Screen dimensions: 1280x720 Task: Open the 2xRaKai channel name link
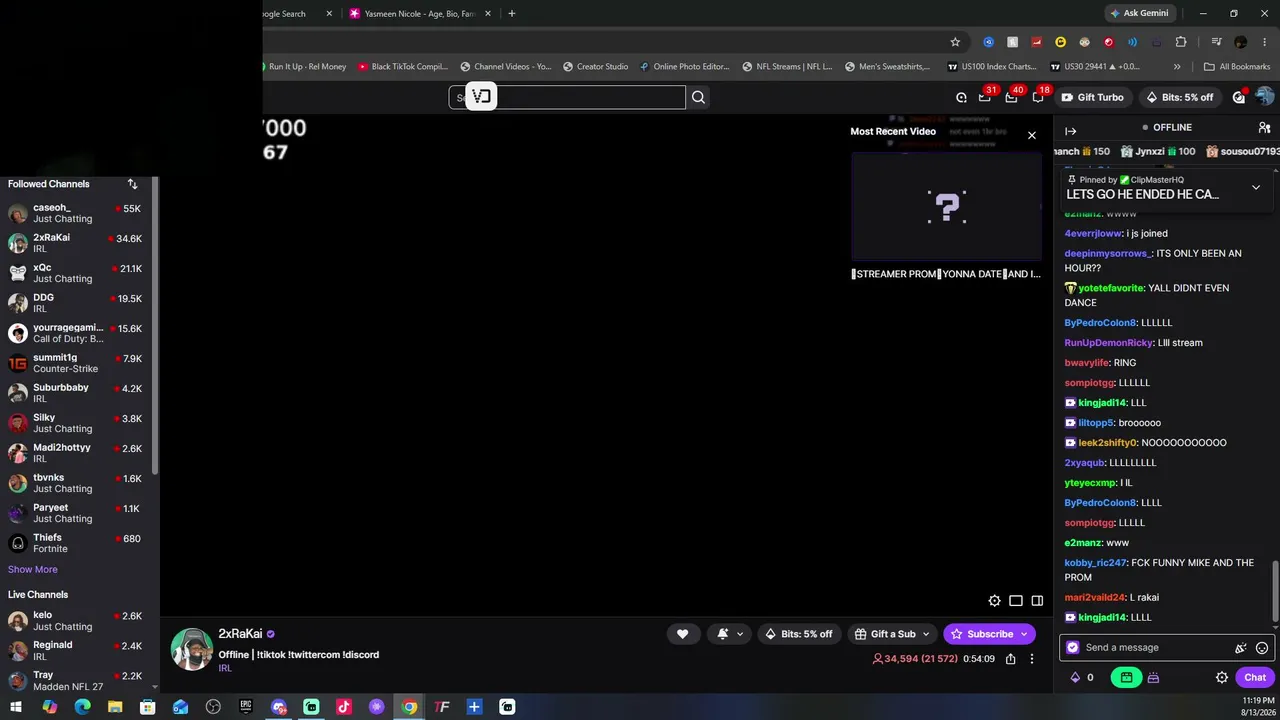tap(240, 634)
